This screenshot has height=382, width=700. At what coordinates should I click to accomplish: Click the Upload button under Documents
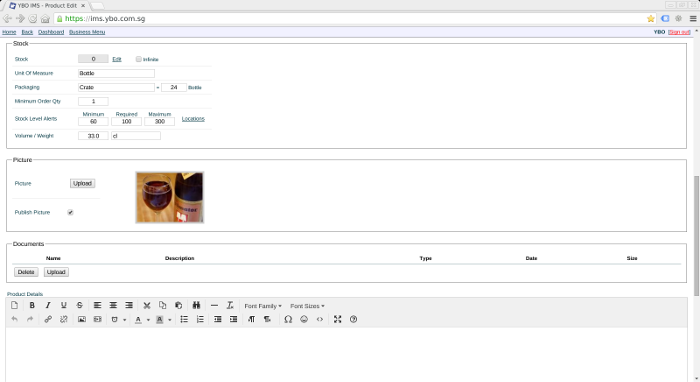[56, 272]
